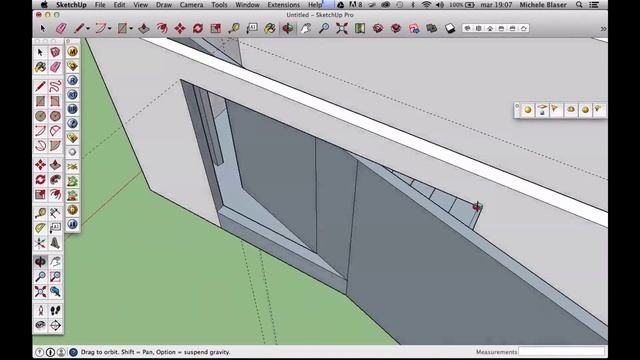
Task: Select the Protractor tool in the left palette
Action: [x=40, y=228]
